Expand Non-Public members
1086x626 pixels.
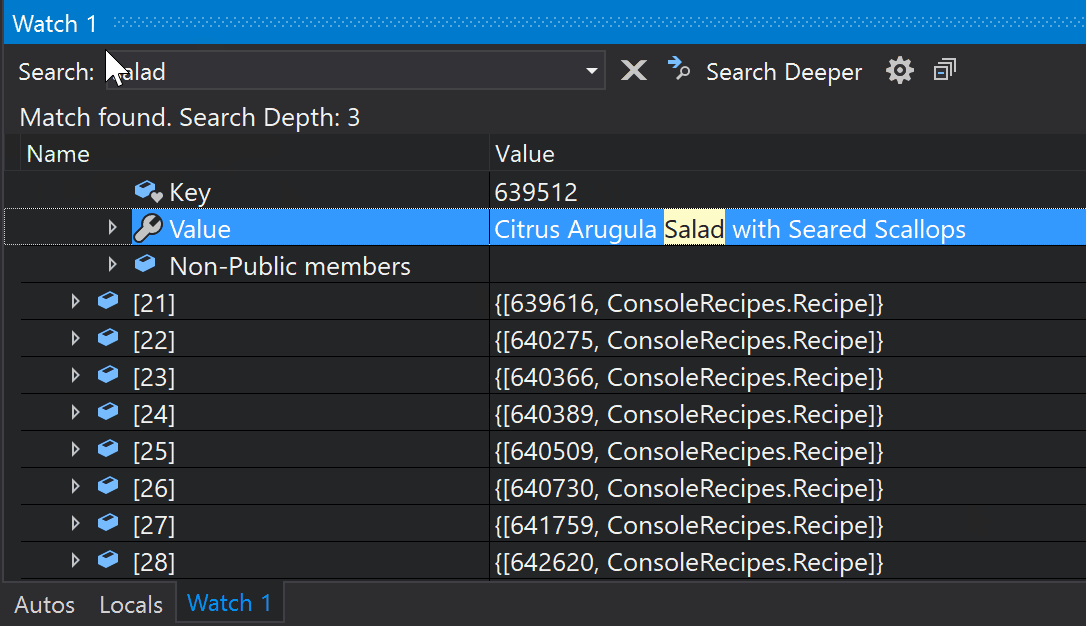(x=113, y=265)
